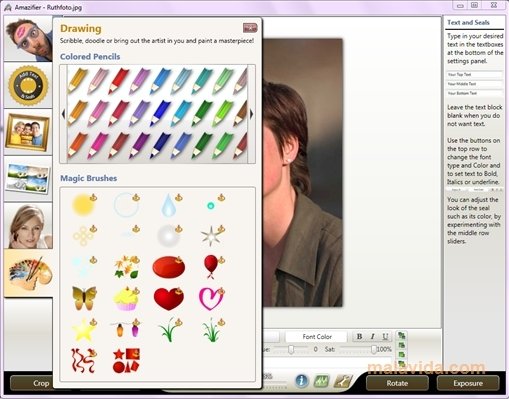509x399 pixels.
Task: Pick the cupcake magic brush
Action: [126, 298]
